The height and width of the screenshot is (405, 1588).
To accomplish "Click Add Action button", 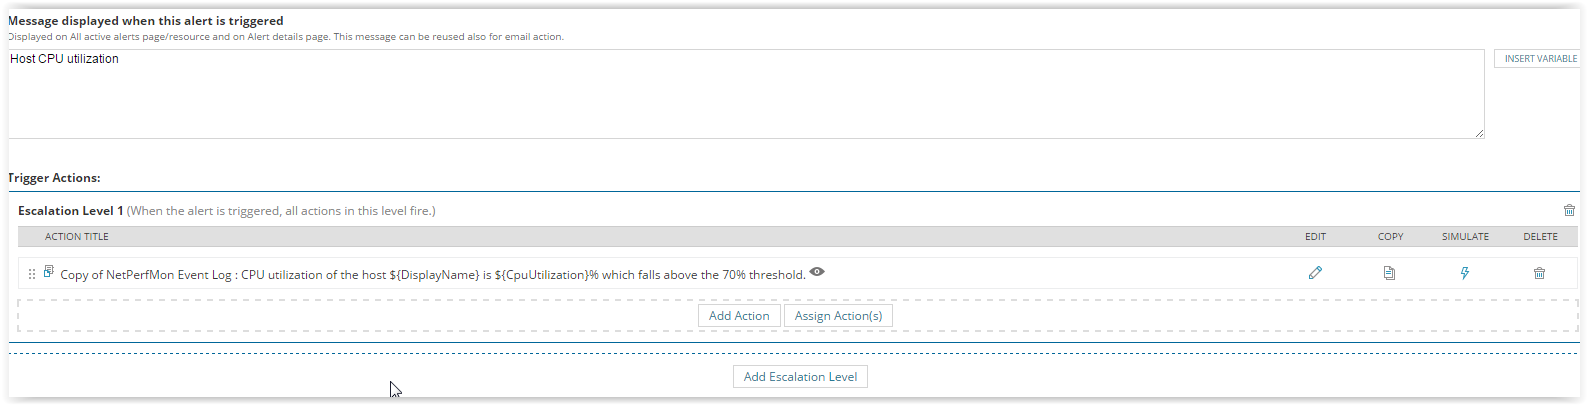I will click(739, 316).
